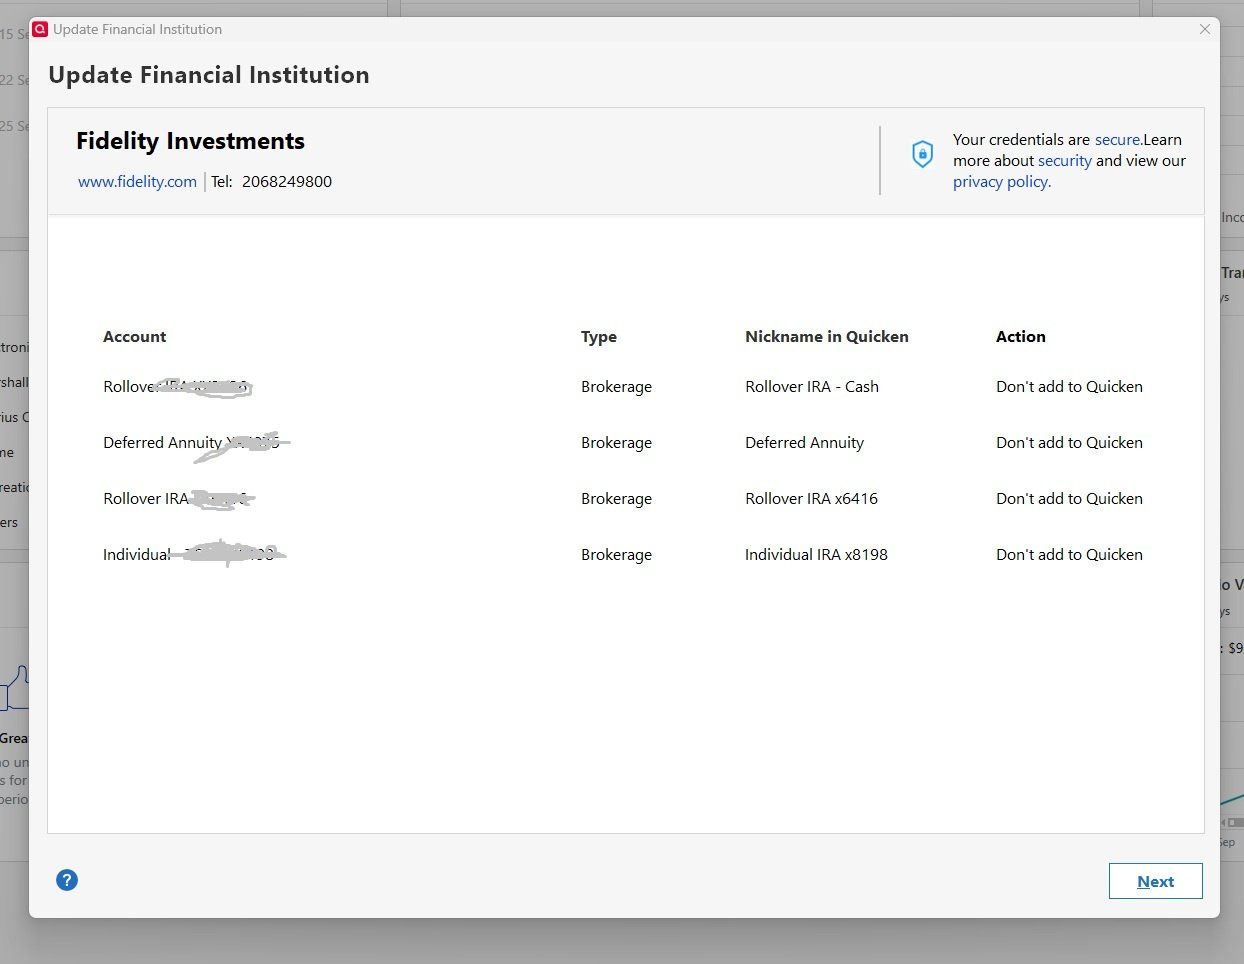
Task: Click the blue shield lock icon
Action: pos(922,154)
